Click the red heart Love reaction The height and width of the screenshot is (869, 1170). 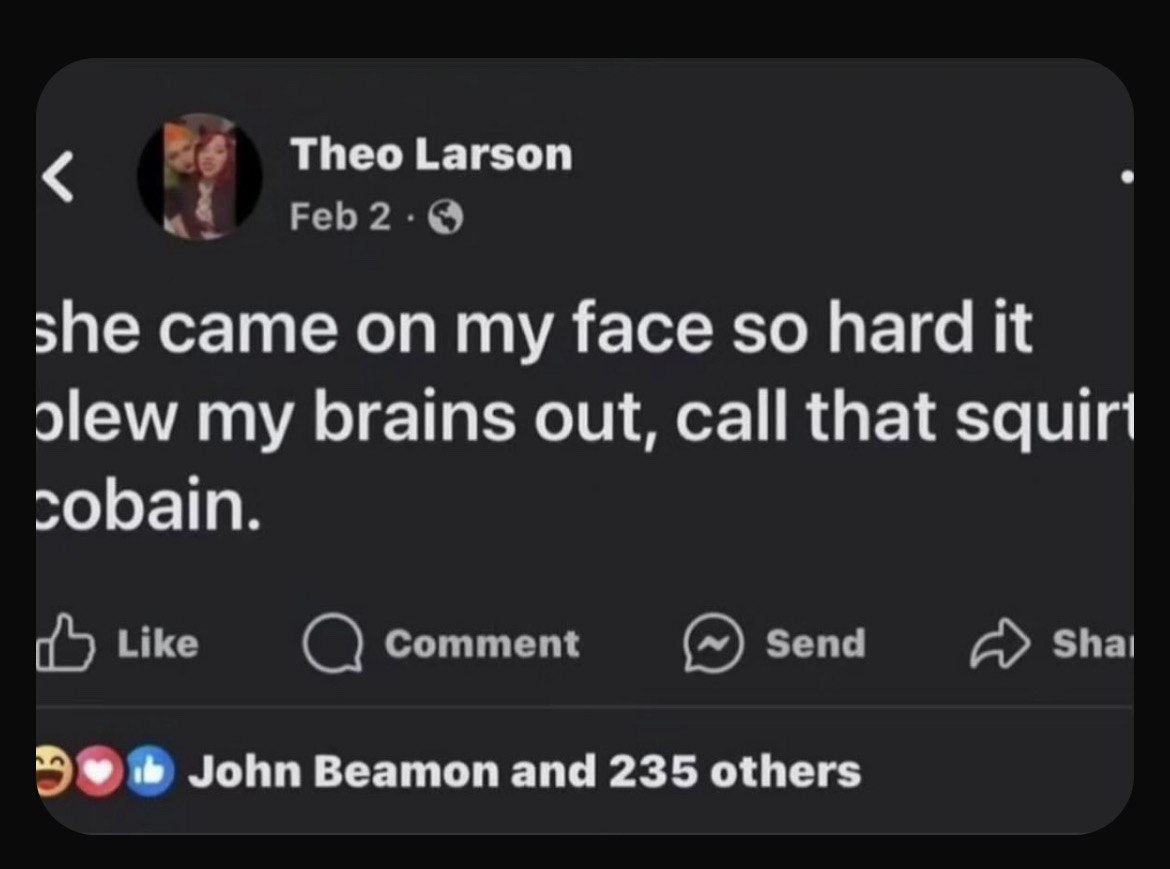[100, 771]
